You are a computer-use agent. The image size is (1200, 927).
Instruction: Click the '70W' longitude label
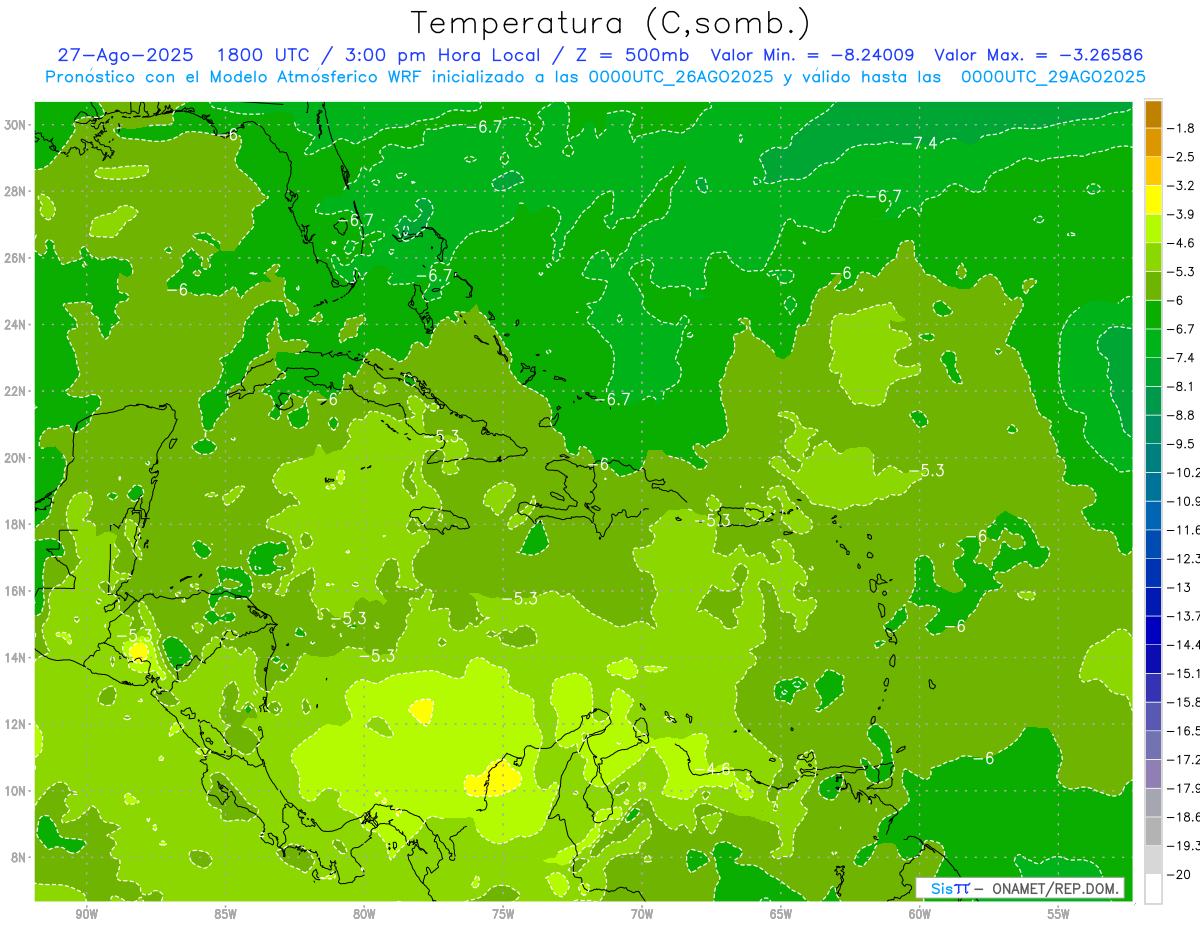tap(642, 914)
